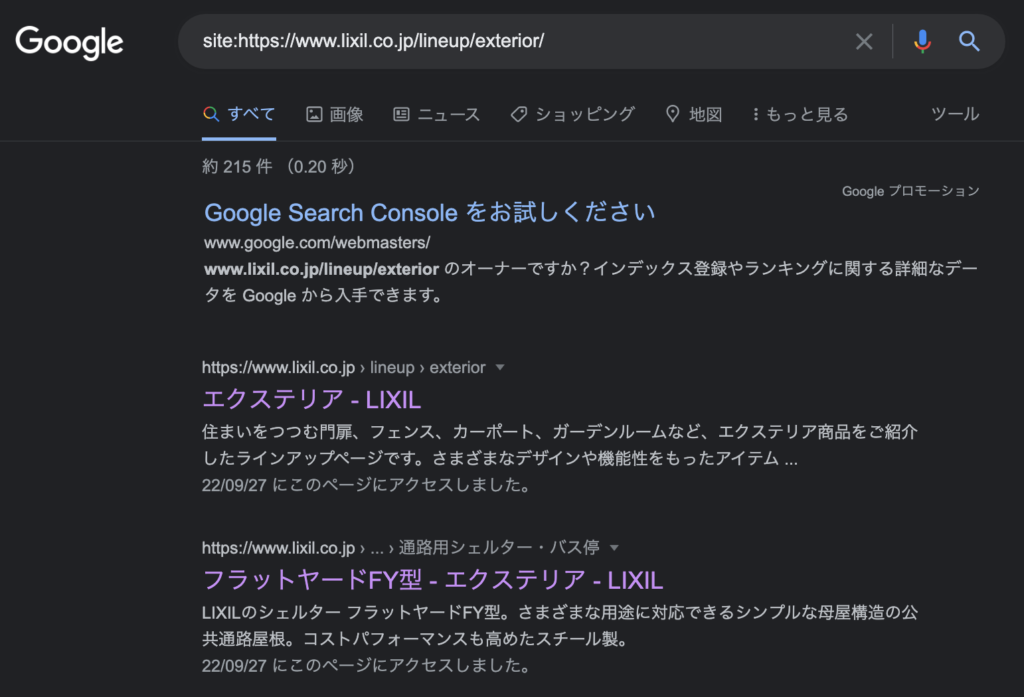Click the www.google.com/webmasters/ URL text
The height and width of the screenshot is (697, 1024).
(x=317, y=242)
